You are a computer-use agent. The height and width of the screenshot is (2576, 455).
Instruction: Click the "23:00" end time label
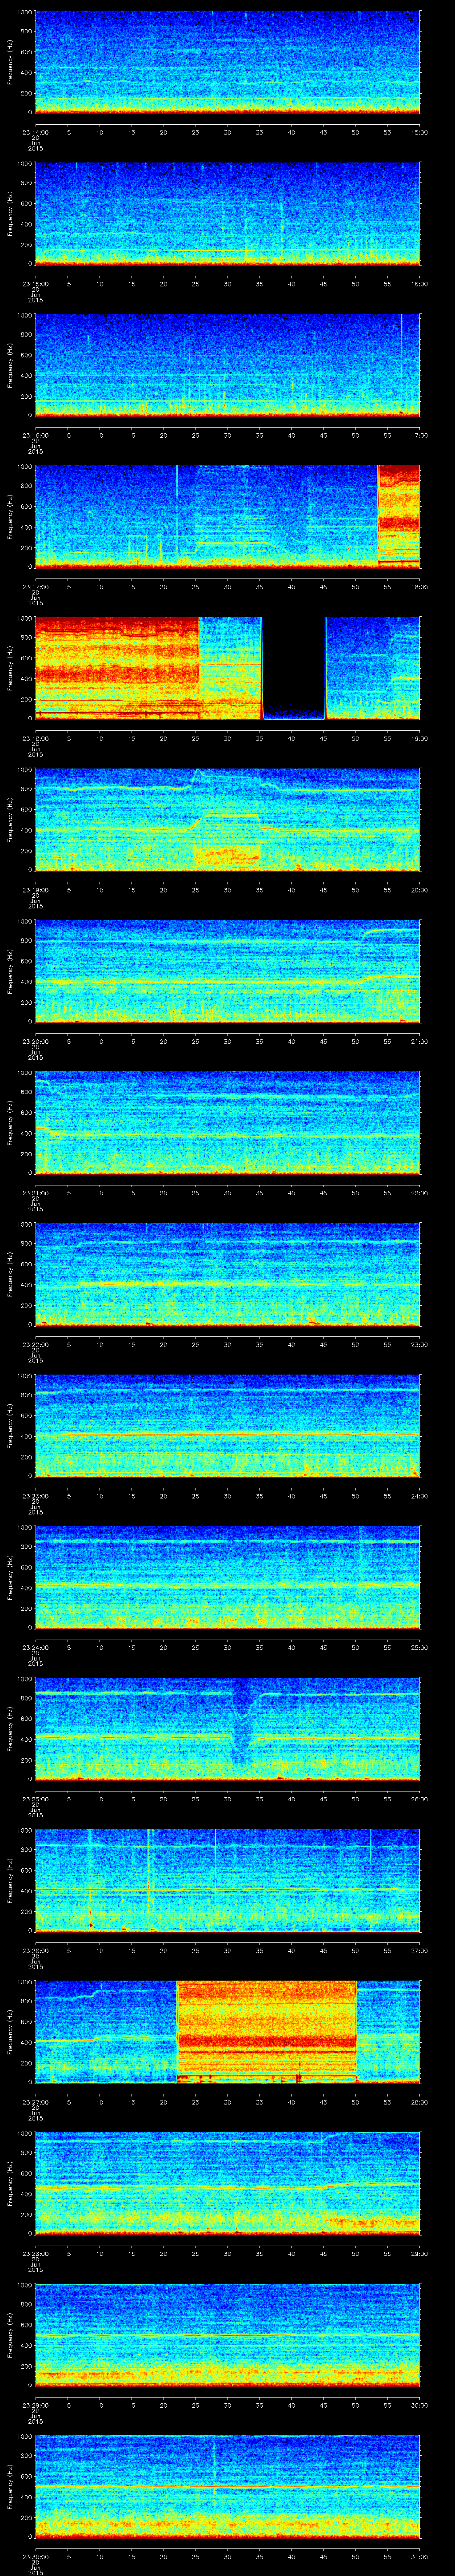(420, 1344)
